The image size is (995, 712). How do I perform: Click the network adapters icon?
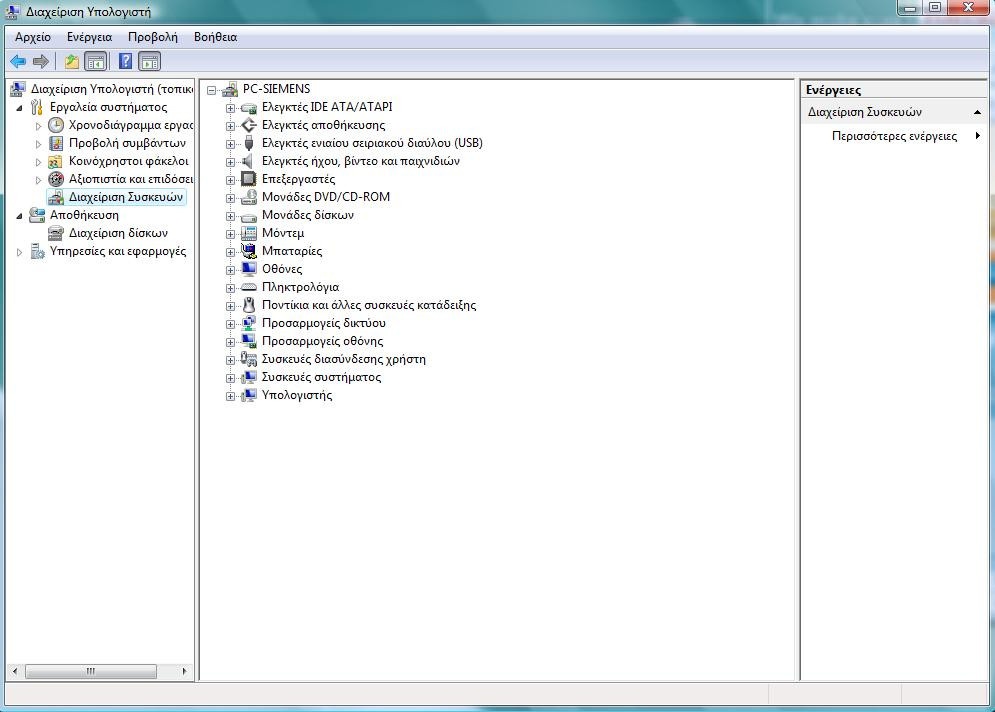(249, 323)
